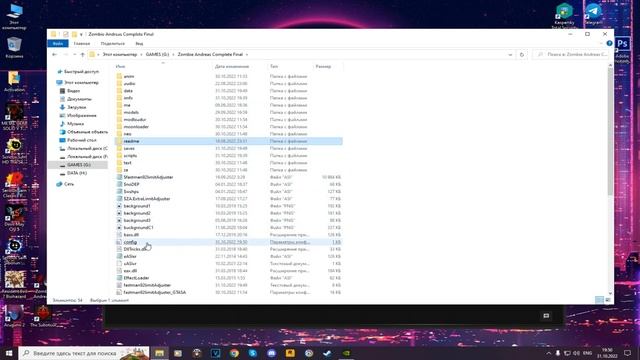Select the models folder
The height and width of the screenshot is (360, 640).
click(x=131, y=112)
